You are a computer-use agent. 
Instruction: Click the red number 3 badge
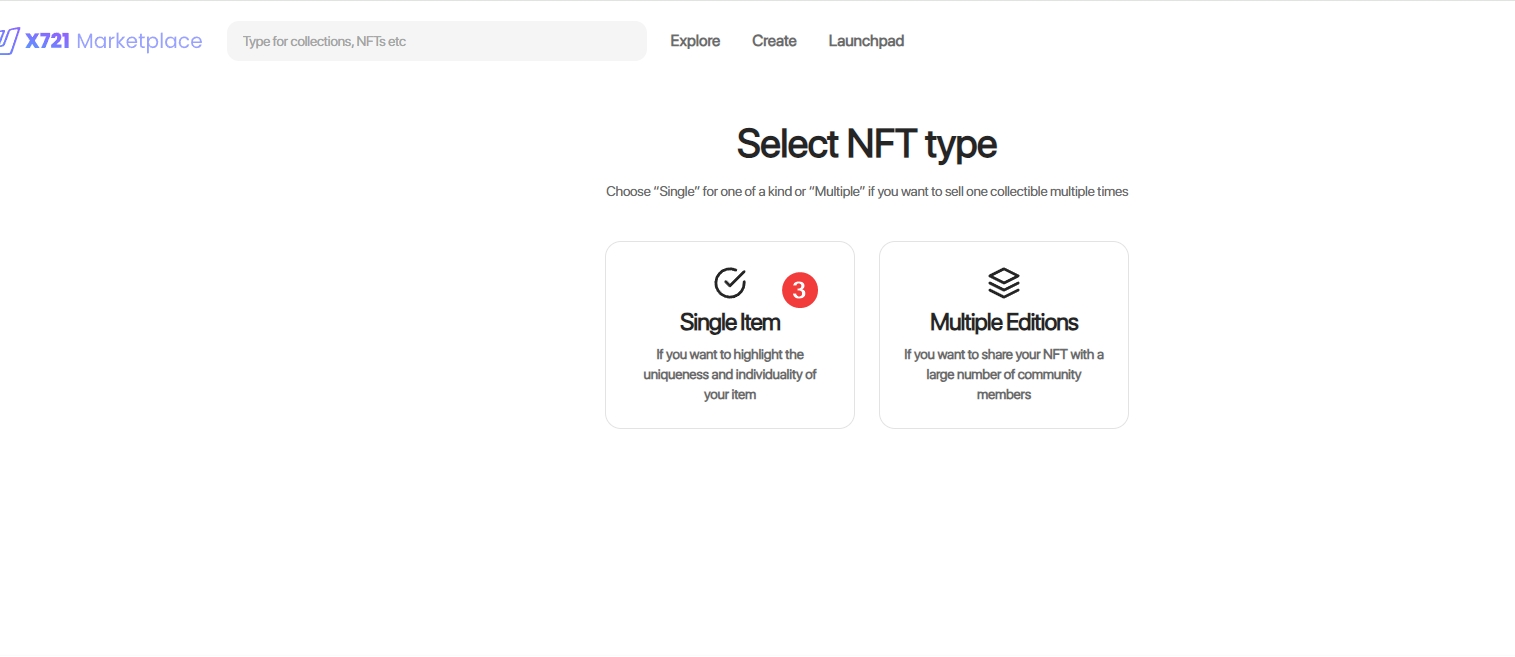coord(799,290)
